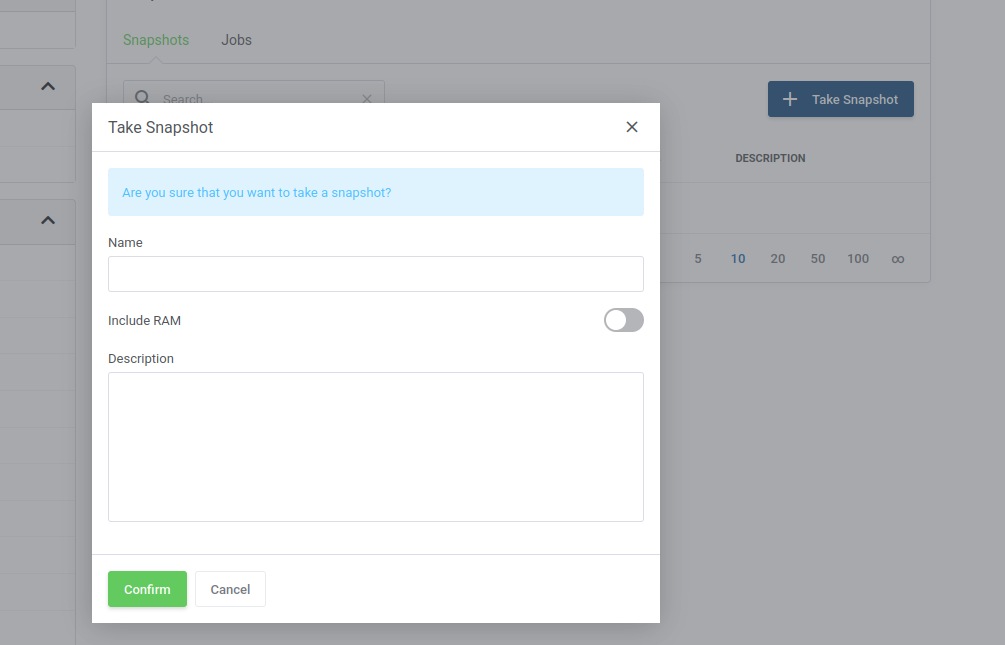Viewport: 1005px width, 645px height.
Task: Focus the snapshot Name input field
Action: point(376,274)
